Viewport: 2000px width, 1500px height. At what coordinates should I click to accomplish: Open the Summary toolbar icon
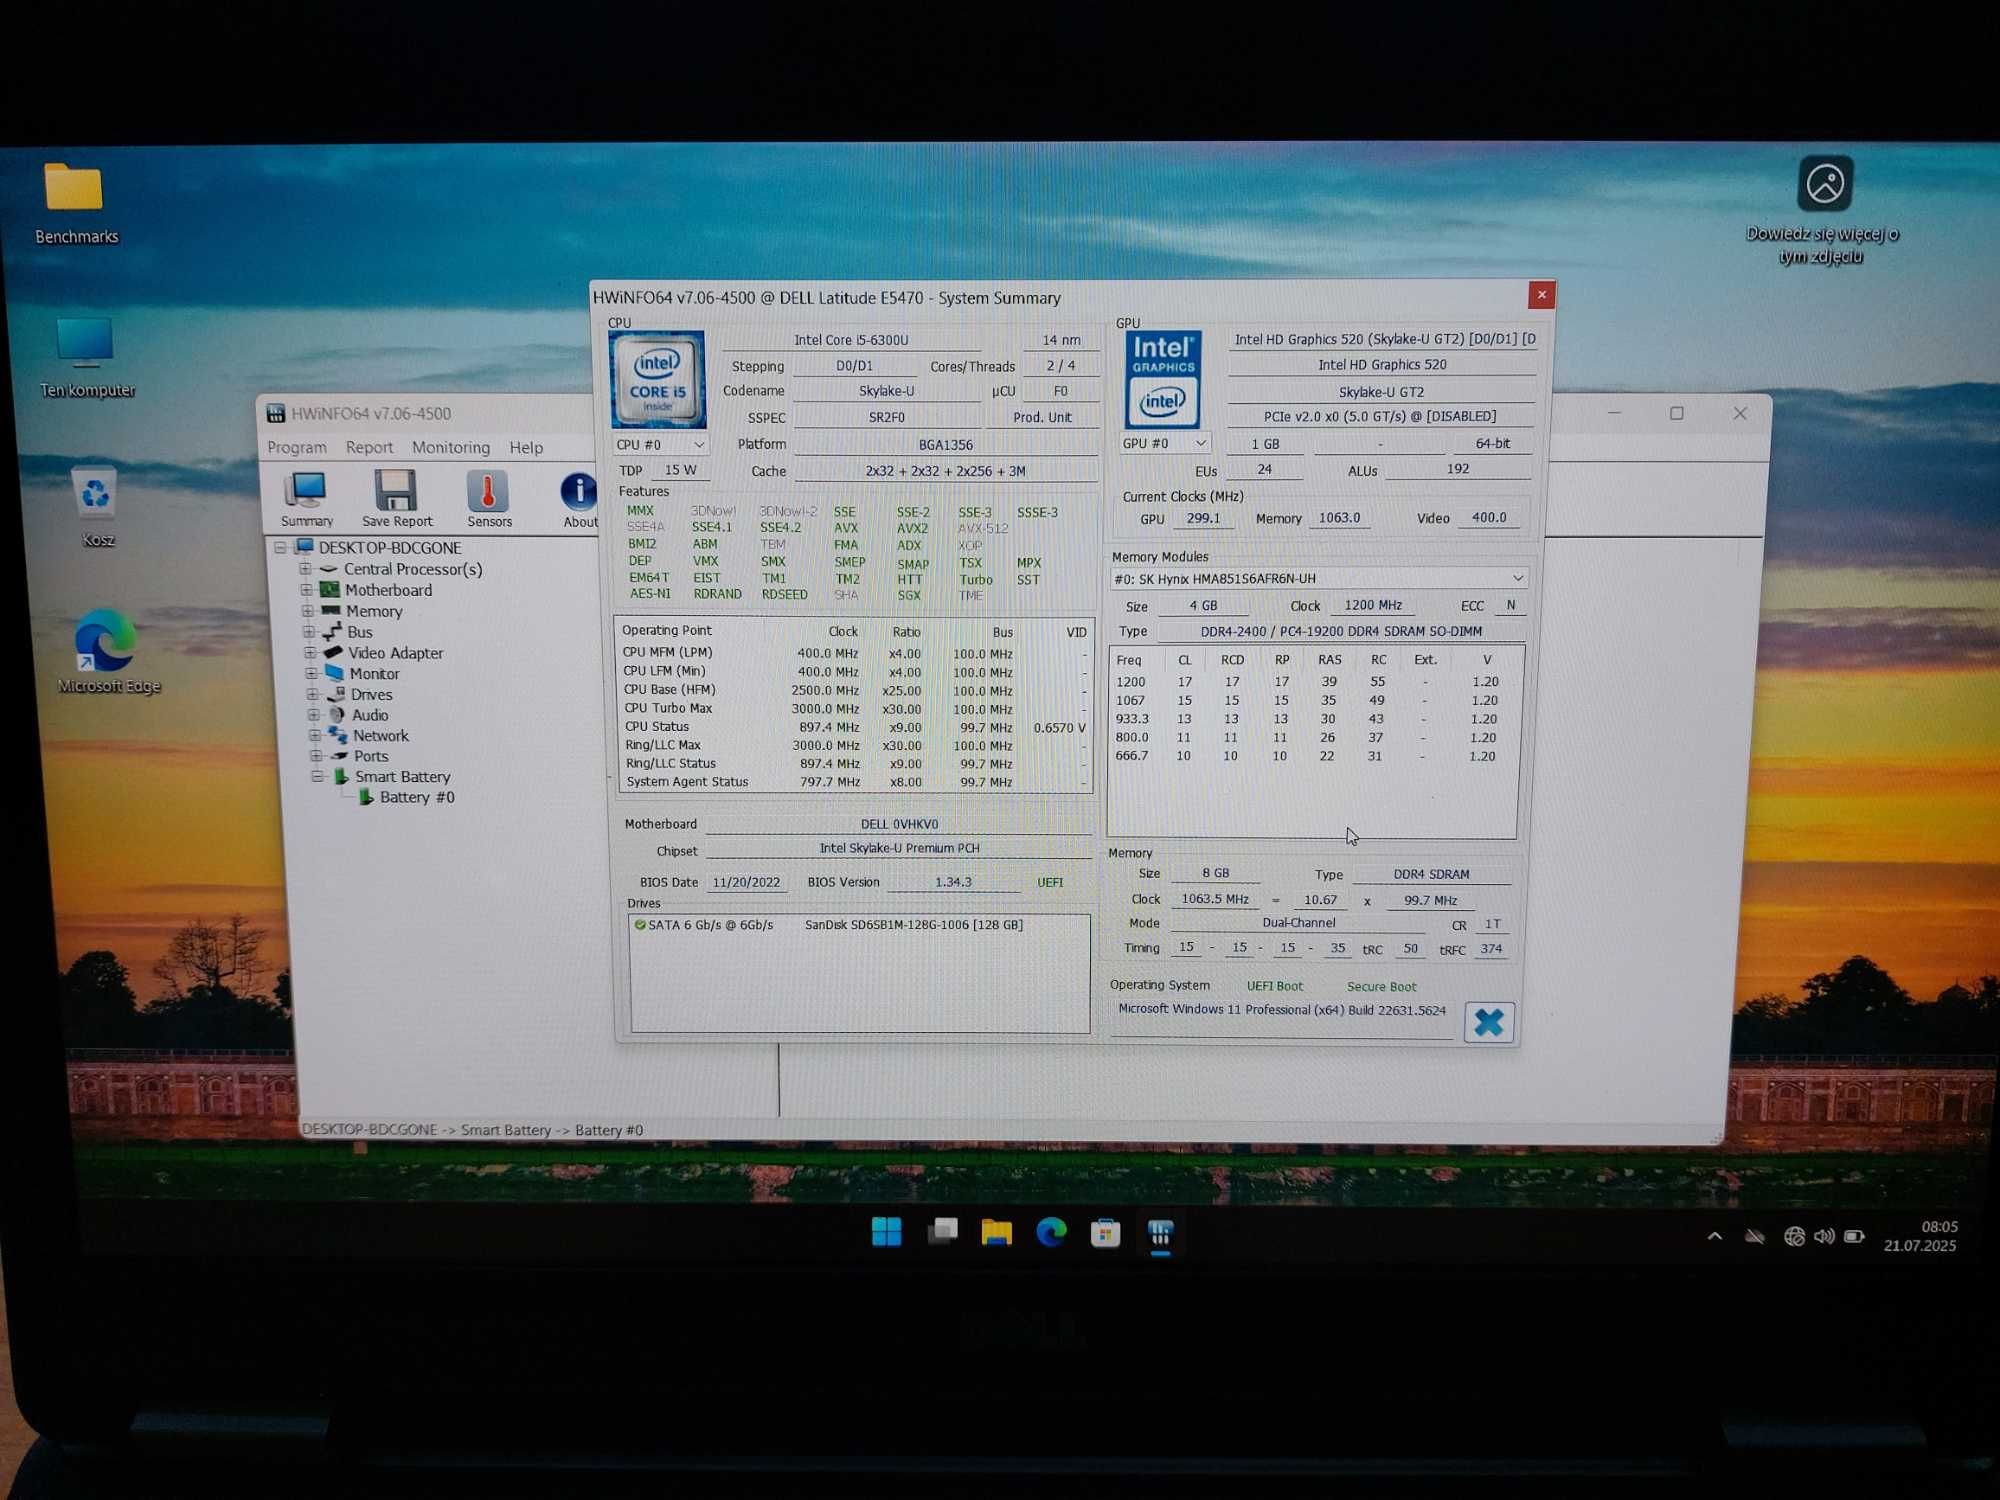[x=306, y=499]
